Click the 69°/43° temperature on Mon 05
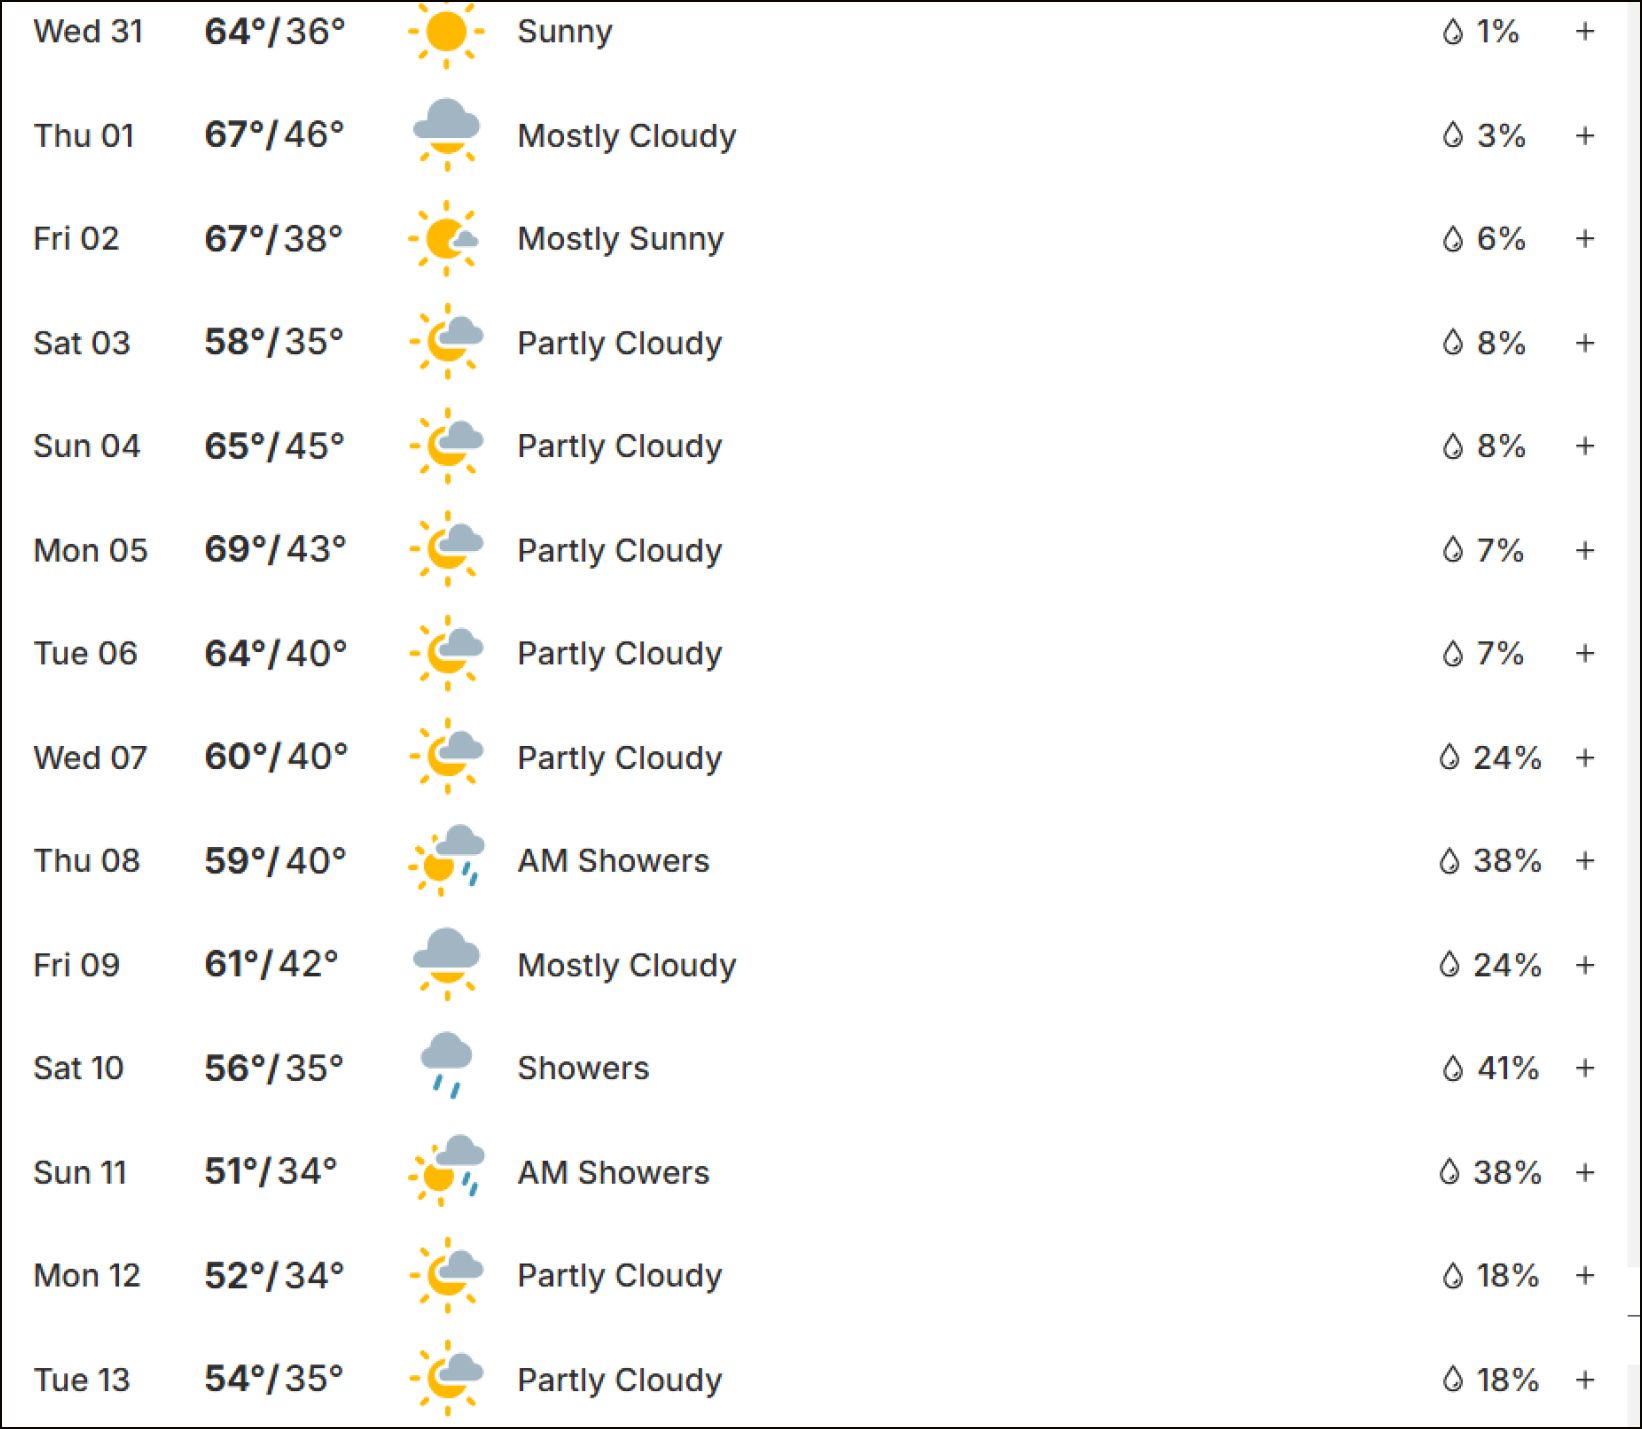Viewport: 1642px width, 1429px height. coord(275,549)
